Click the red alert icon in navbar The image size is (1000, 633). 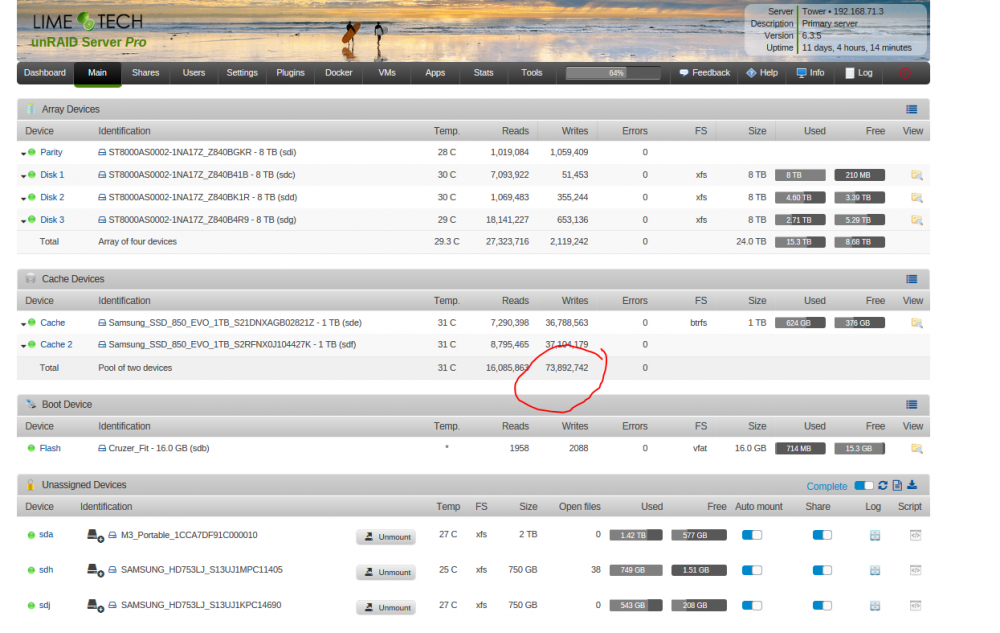(x=905, y=73)
